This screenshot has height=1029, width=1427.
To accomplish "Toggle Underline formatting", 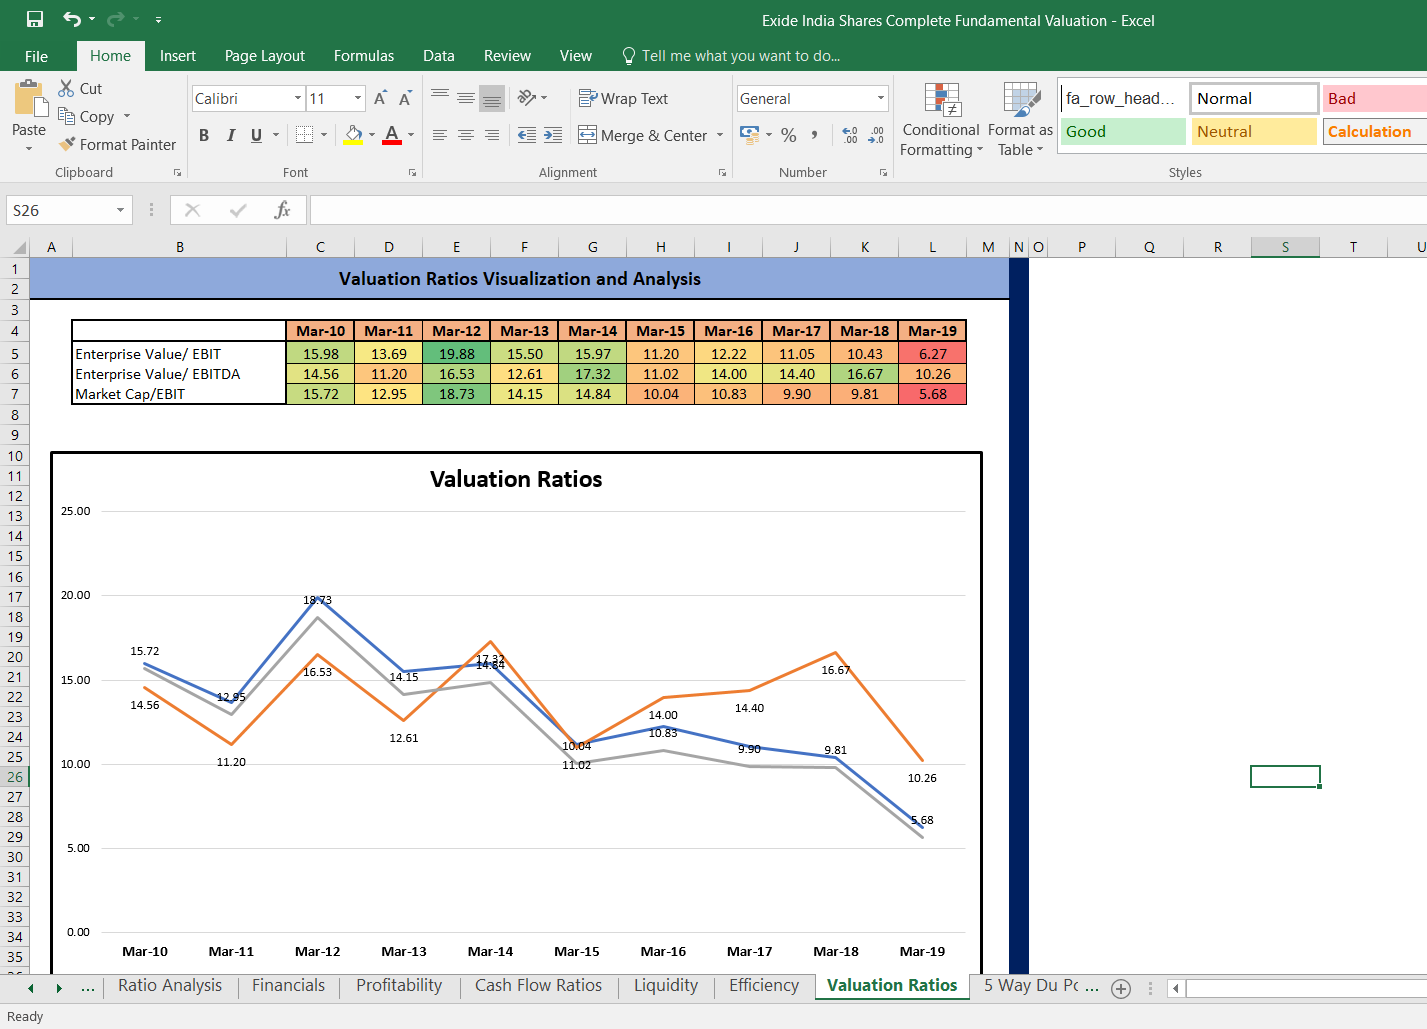I will tap(257, 135).
